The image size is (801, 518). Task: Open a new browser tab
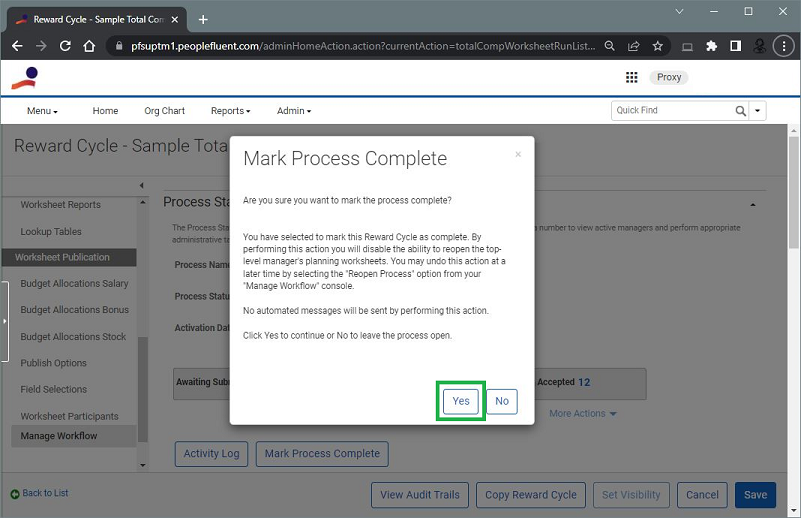[x=203, y=19]
